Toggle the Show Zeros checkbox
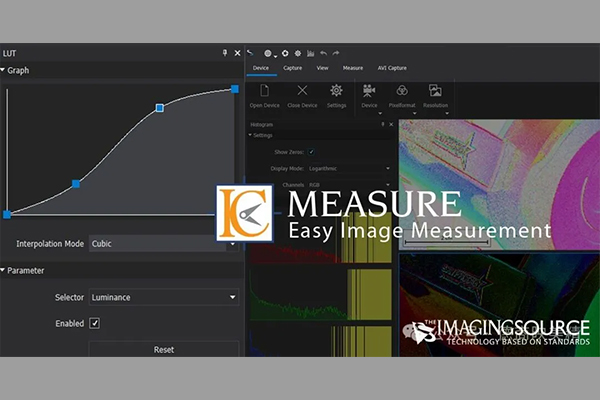The image size is (600, 400). (x=311, y=152)
